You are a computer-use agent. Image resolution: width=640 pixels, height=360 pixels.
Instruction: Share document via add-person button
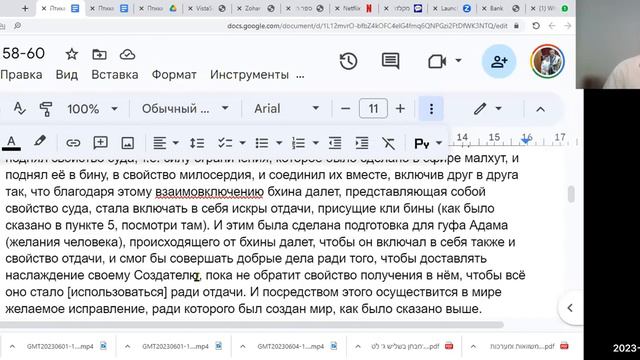click(x=499, y=62)
